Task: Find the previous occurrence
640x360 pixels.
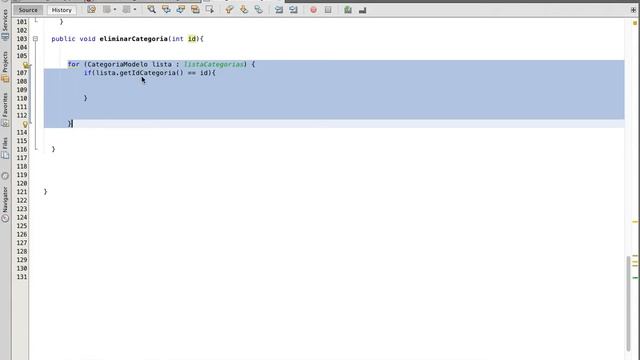Action: click(166, 9)
